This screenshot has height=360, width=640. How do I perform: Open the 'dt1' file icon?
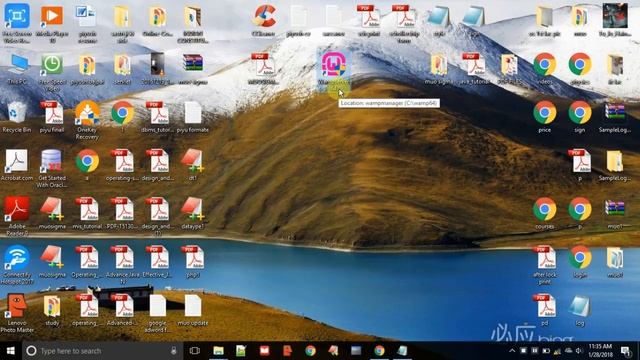pyautogui.click(x=193, y=161)
